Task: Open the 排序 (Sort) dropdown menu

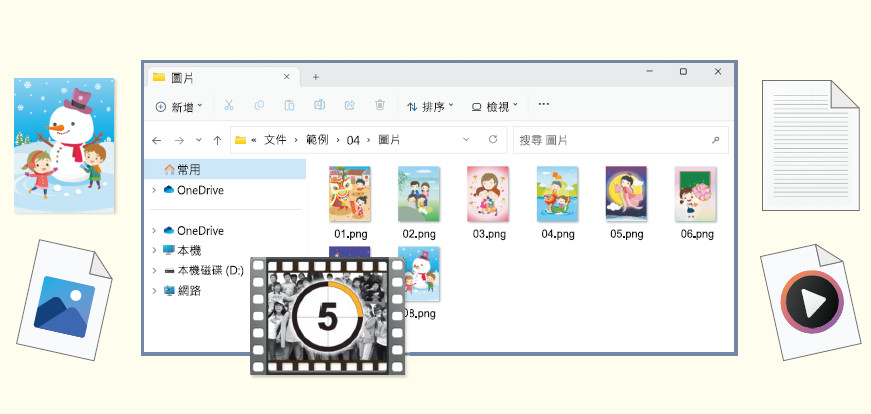Action: (430, 106)
